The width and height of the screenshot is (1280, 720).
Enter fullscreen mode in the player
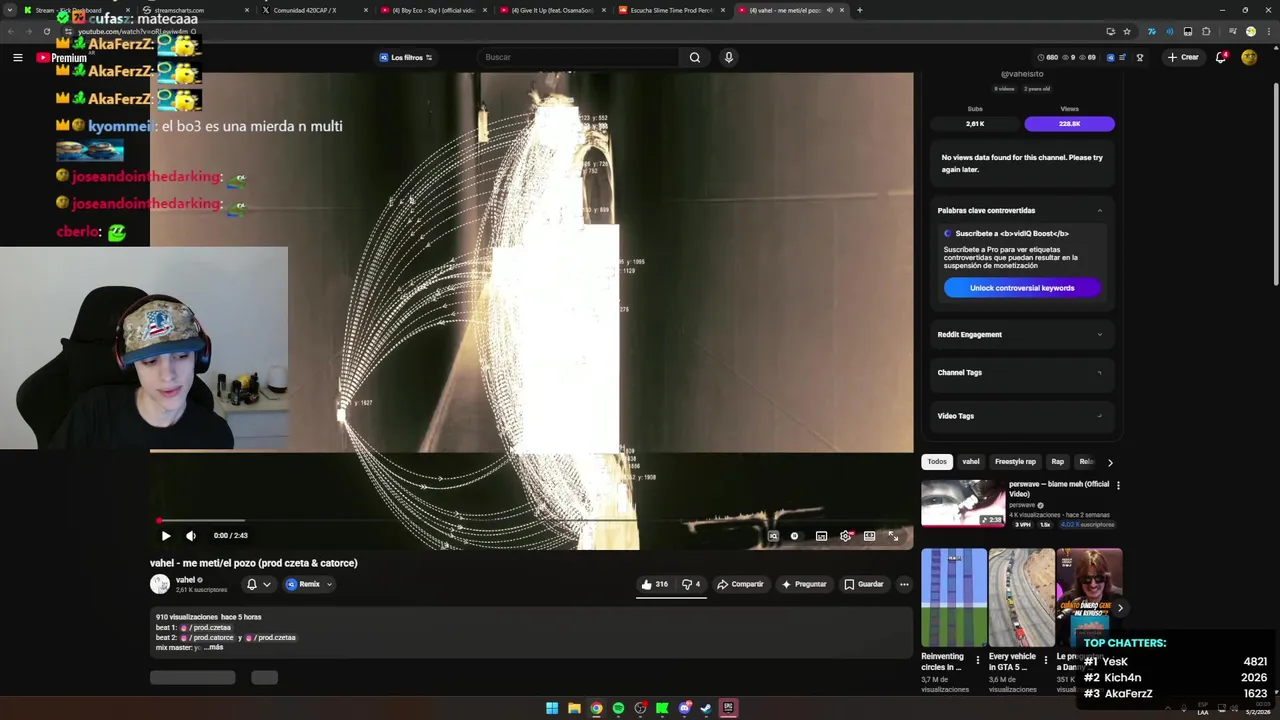[x=893, y=536]
